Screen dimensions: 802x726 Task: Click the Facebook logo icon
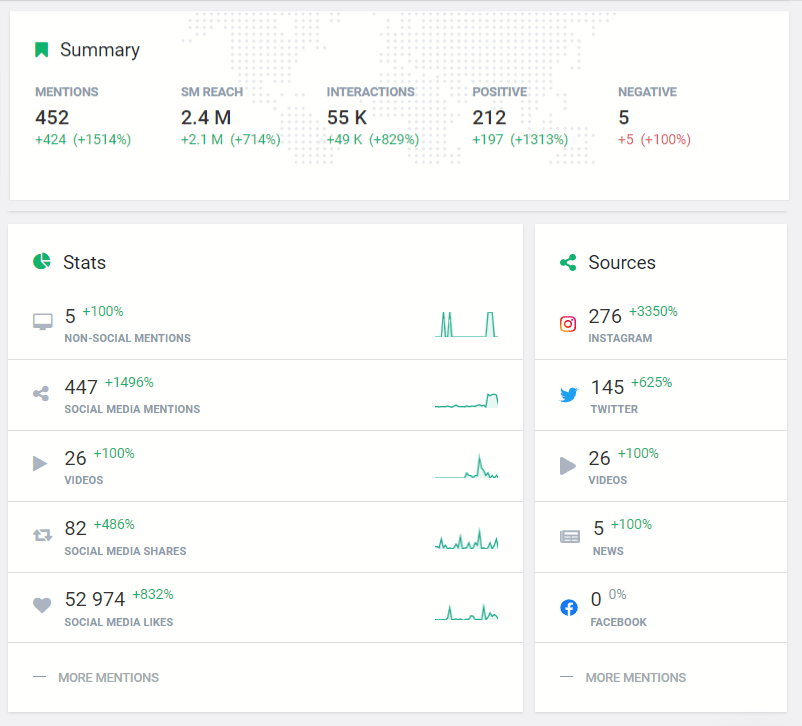pyautogui.click(x=568, y=607)
